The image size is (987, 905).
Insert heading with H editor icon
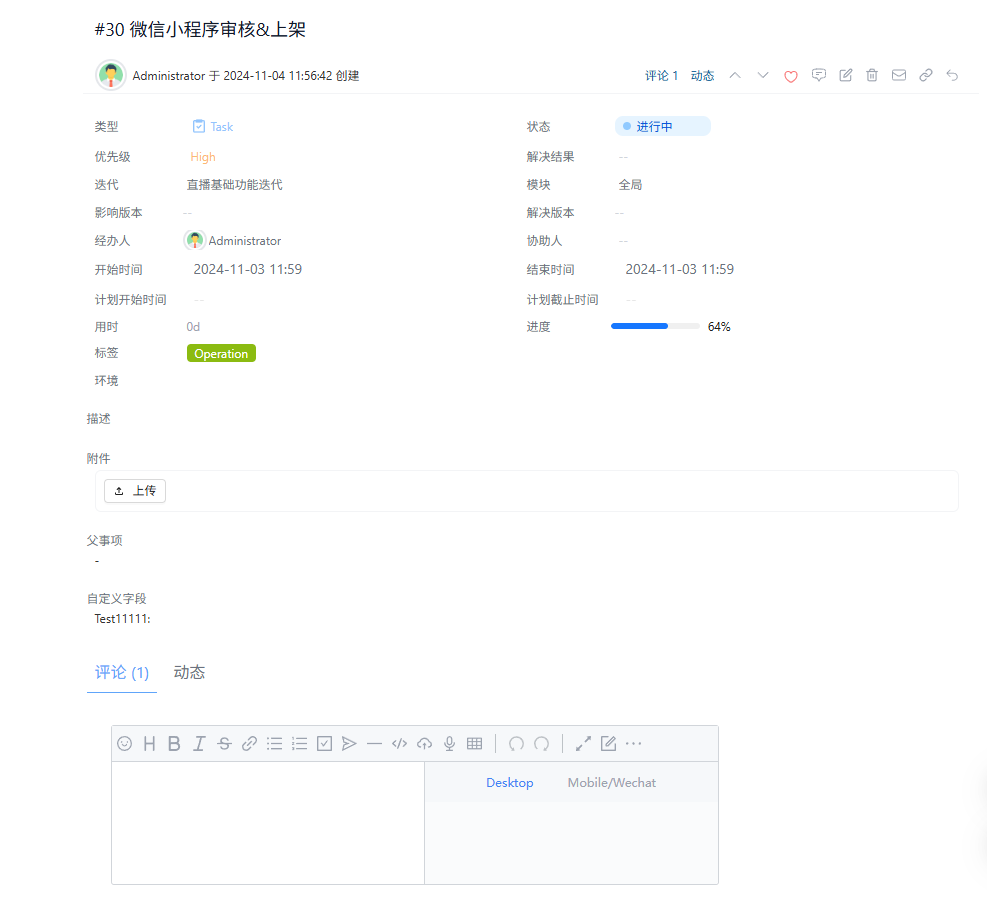tap(149, 743)
